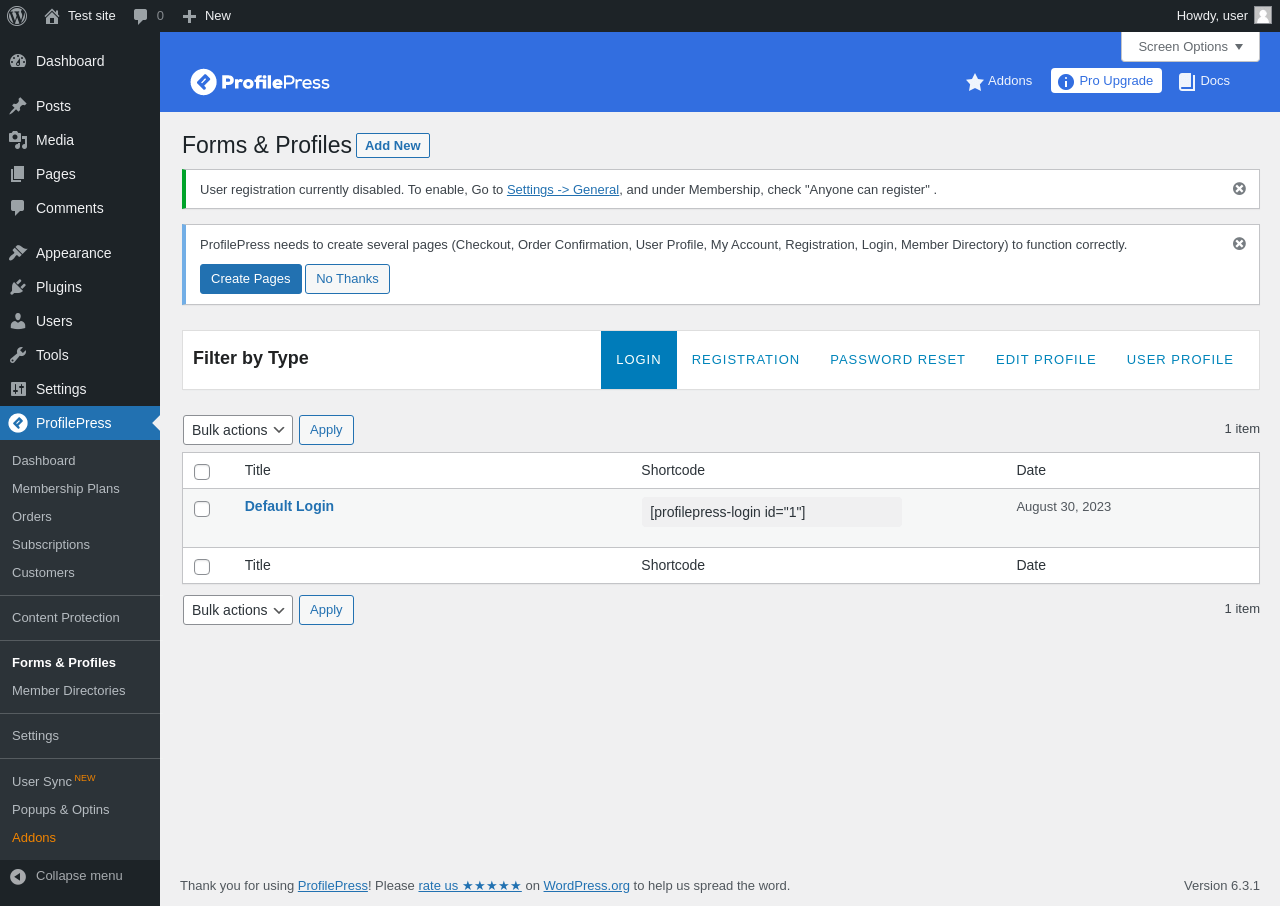
Task: Open the WordPress.org footer link
Action: 587,886
